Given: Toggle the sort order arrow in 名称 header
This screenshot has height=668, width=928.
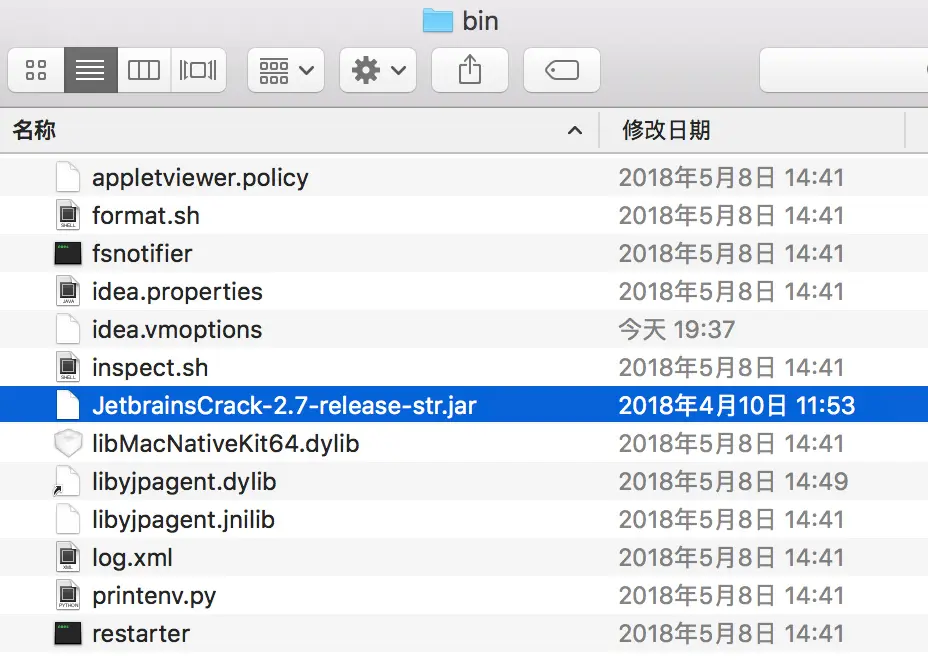Looking at the screenshot, I should 575,131.
